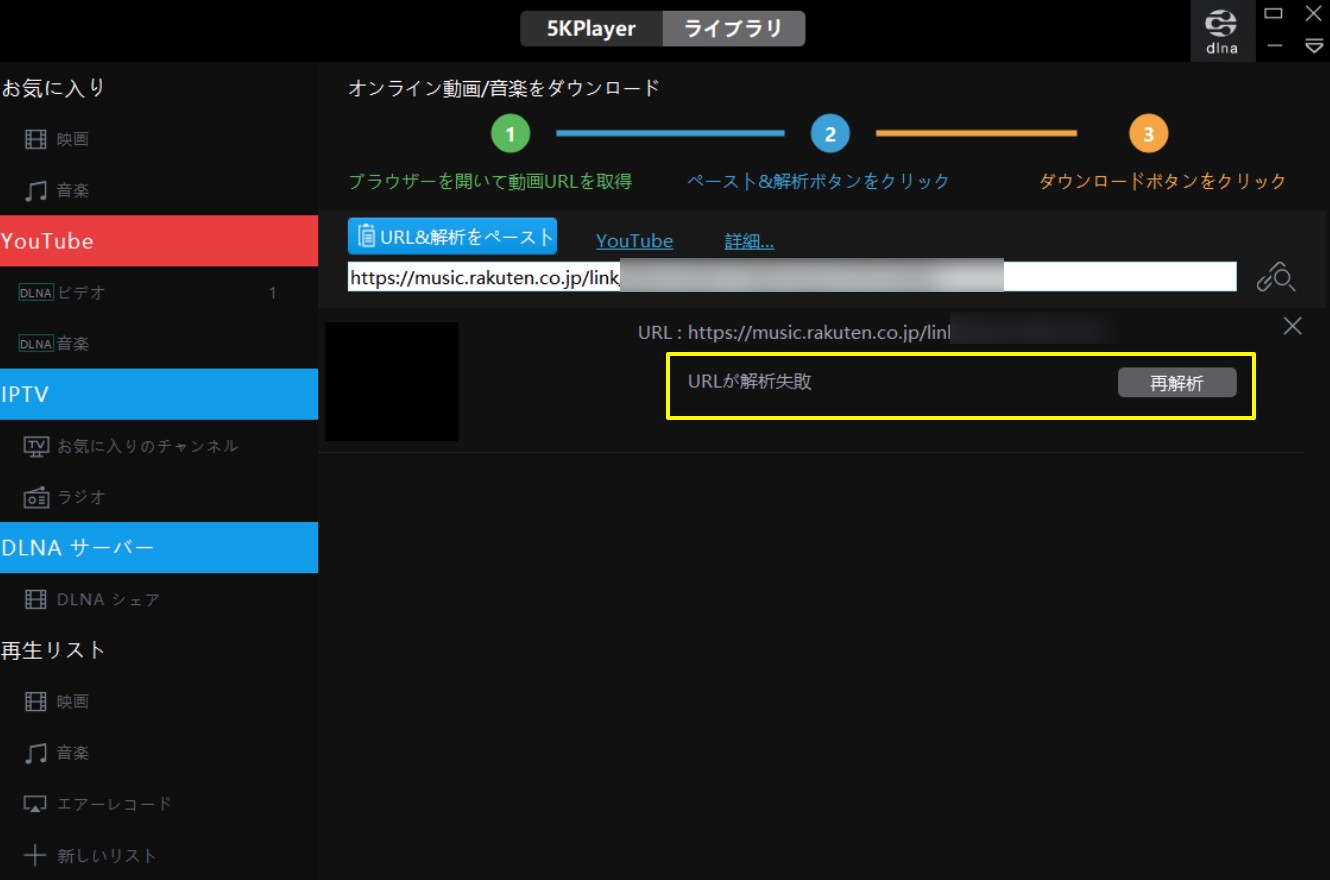Remove the failed URL entry with X
The height and width of the screenshot is (880, 1330).
click(x=1292, y=326)
